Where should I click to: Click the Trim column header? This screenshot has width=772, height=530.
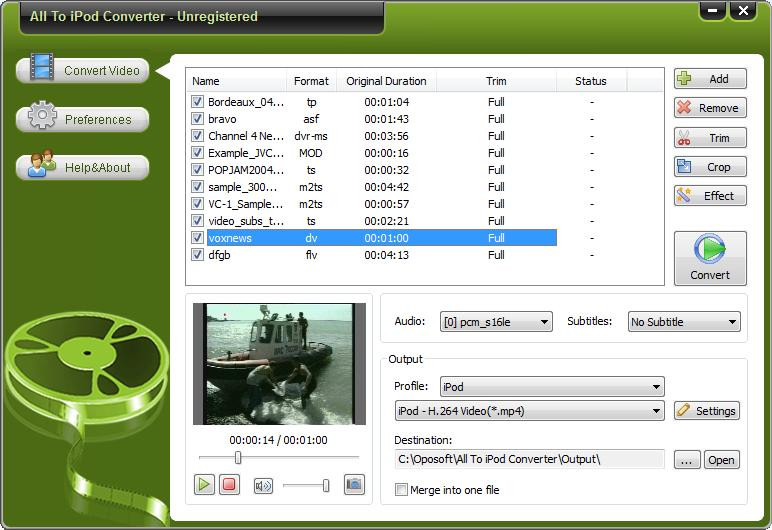point(496,81)
